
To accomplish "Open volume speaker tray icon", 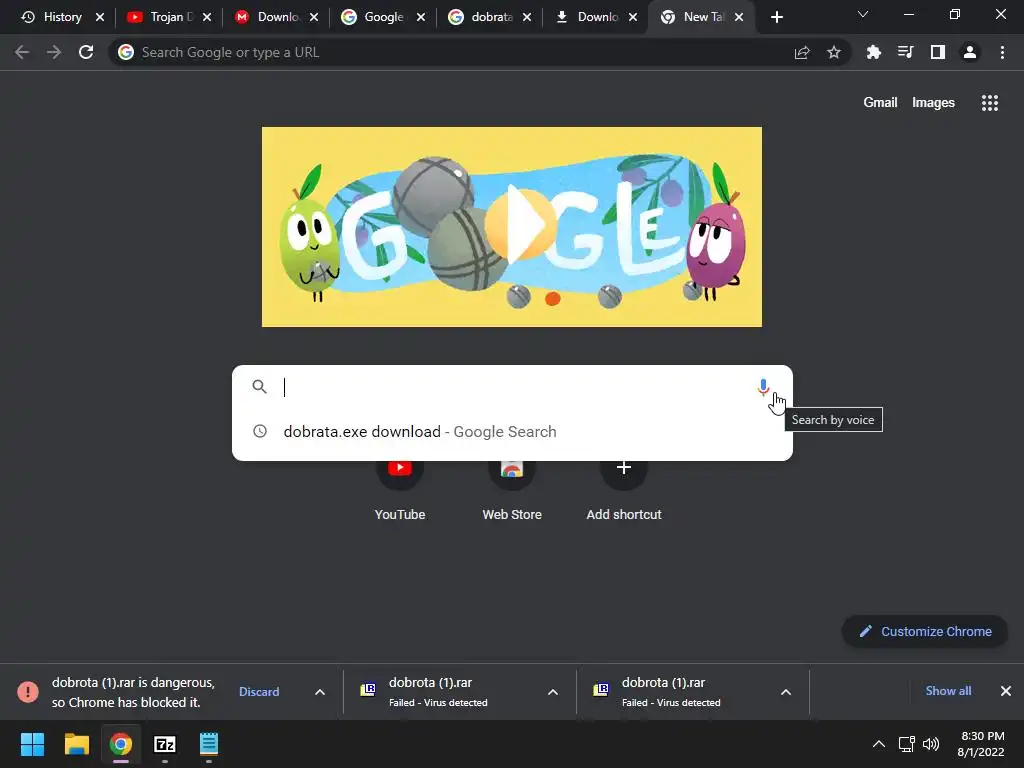I will 931,744.
